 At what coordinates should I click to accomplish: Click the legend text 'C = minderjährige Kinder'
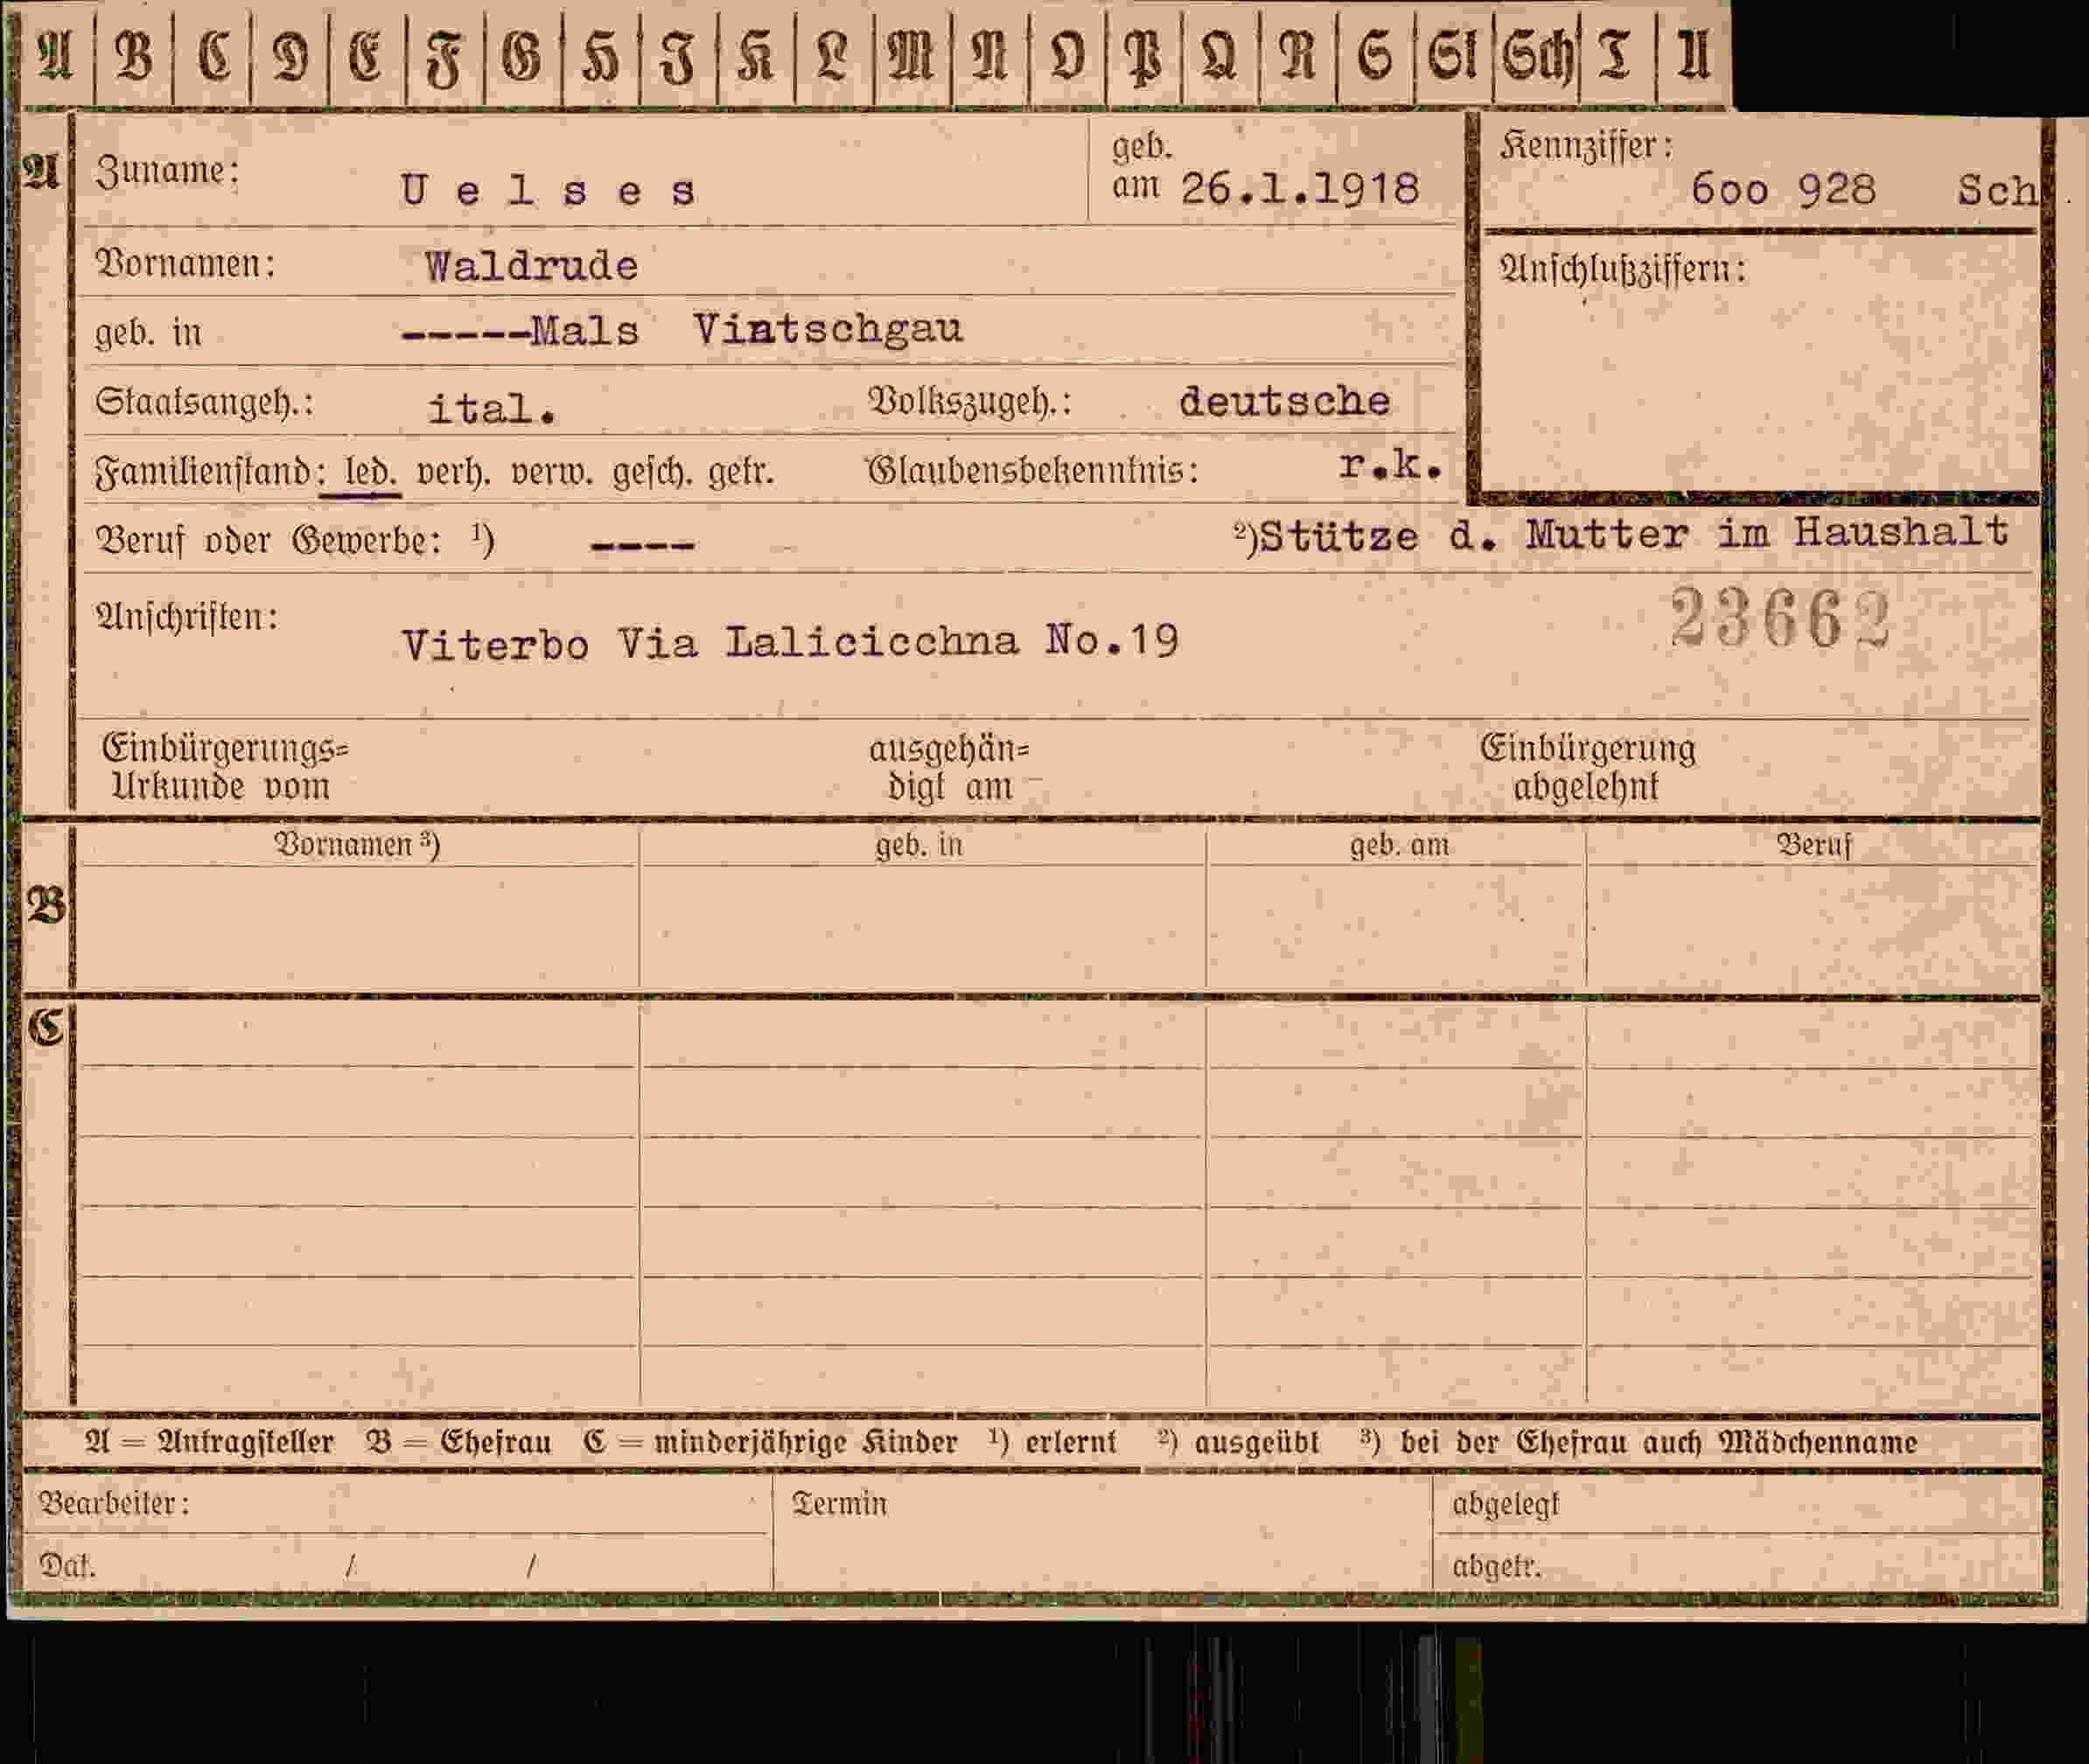(770, 1443)
